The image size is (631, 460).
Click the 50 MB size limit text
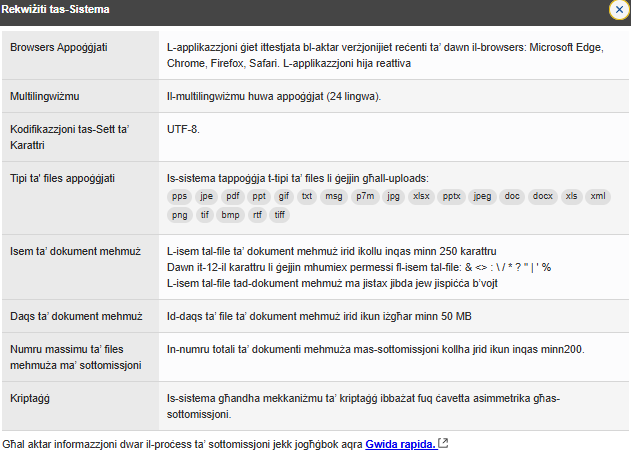point(319,316)
